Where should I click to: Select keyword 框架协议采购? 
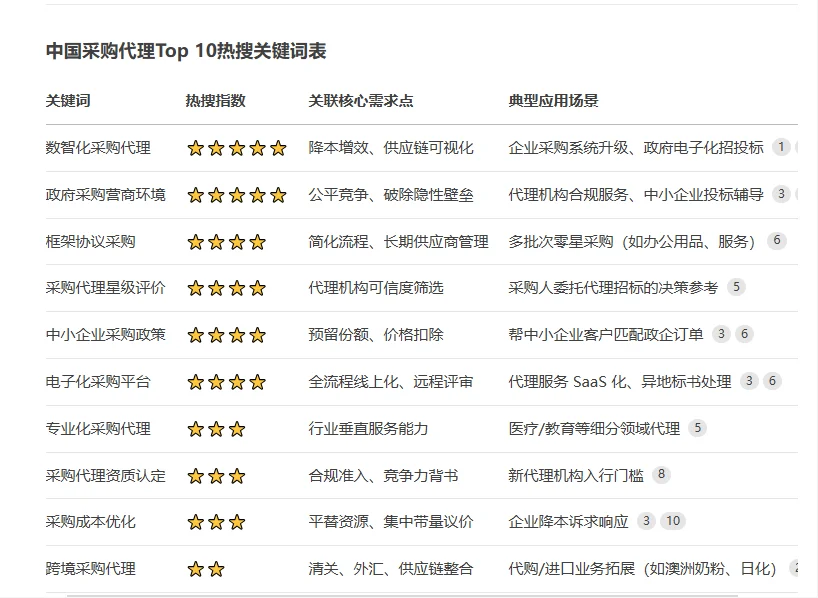(x=90, y=242)
